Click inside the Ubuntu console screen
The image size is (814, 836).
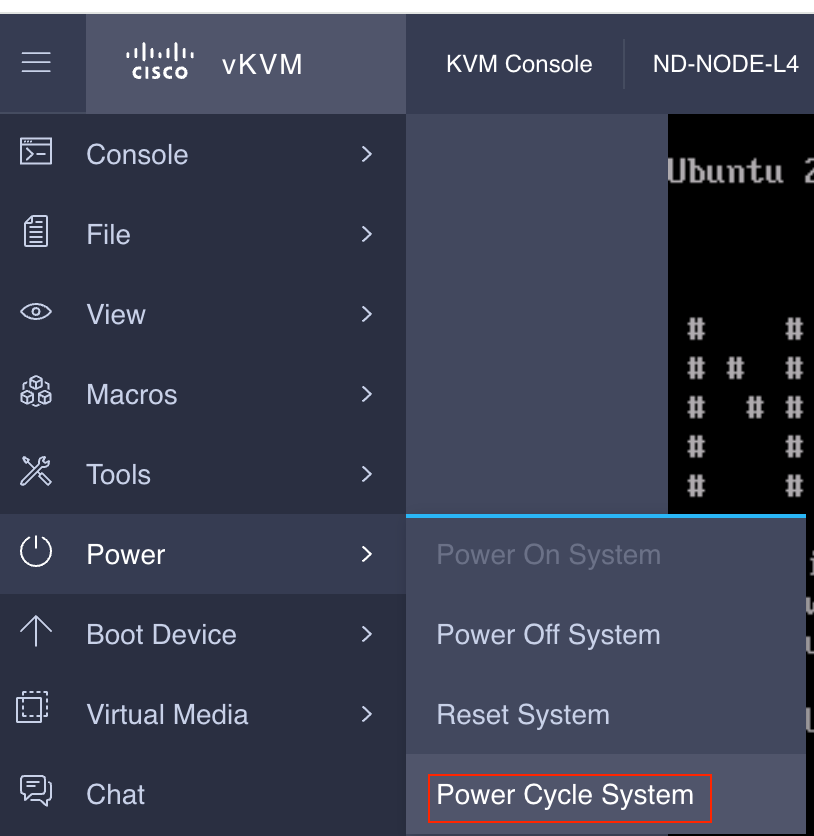click(741, 314)
